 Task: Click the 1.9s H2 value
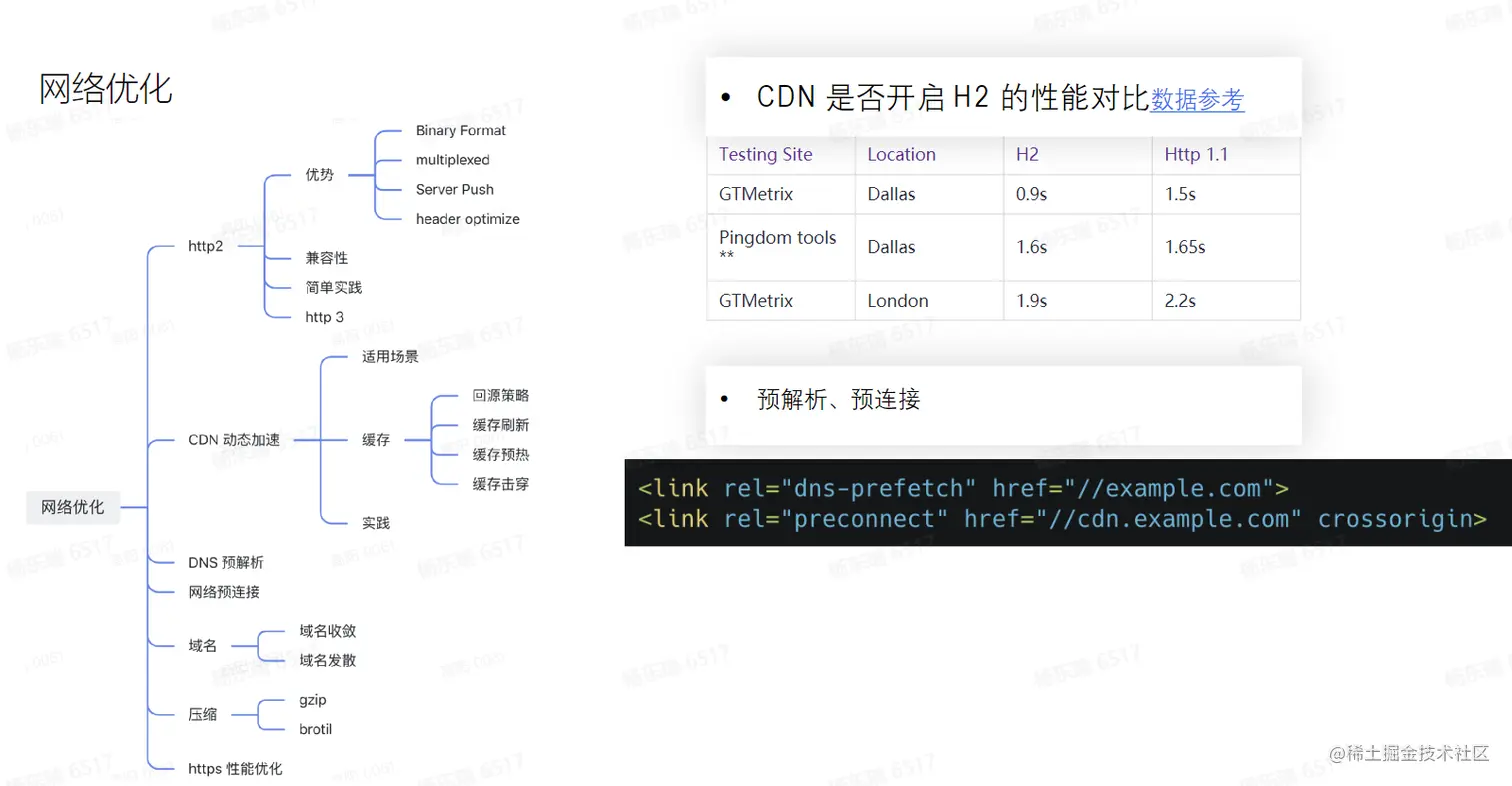(1031, 300)
